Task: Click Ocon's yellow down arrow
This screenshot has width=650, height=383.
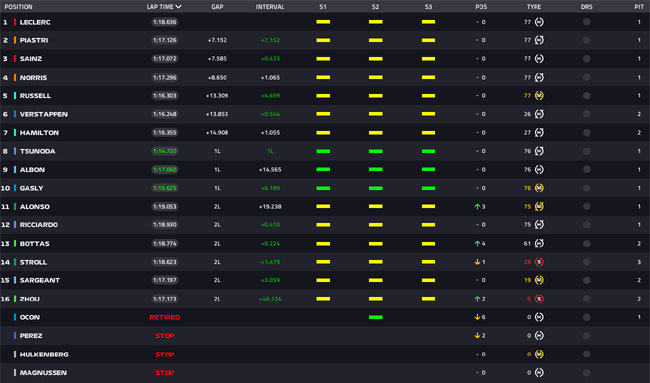Action: coord(477,317)
